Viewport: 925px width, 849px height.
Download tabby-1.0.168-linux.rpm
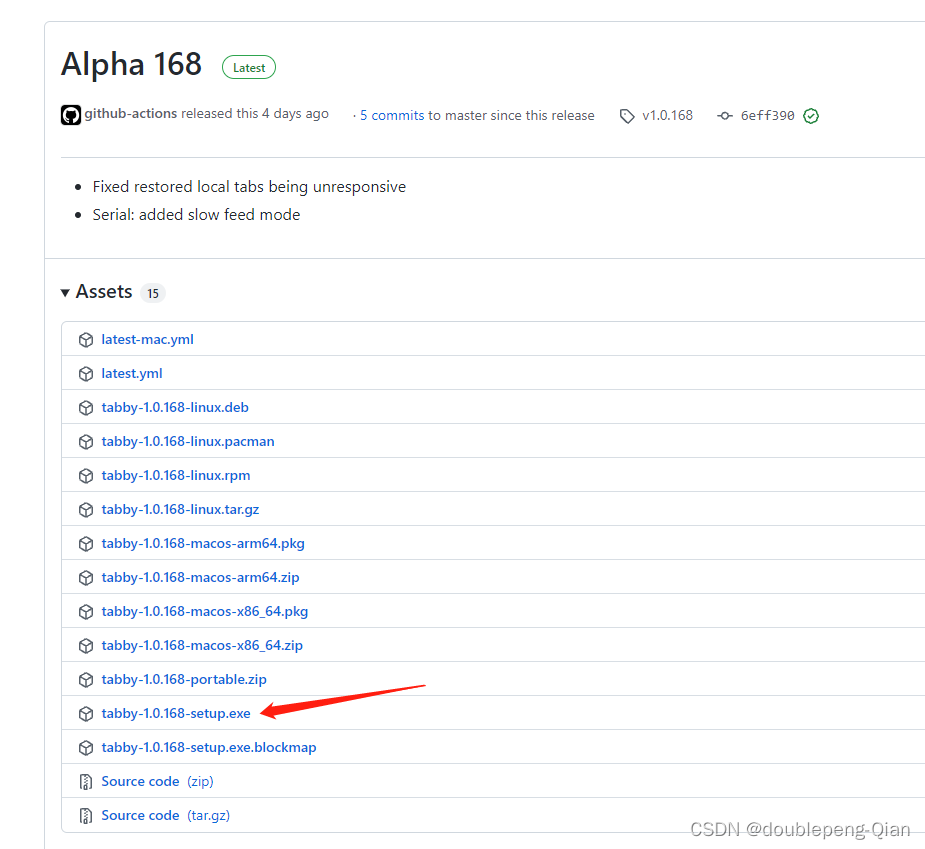[176, 476]
